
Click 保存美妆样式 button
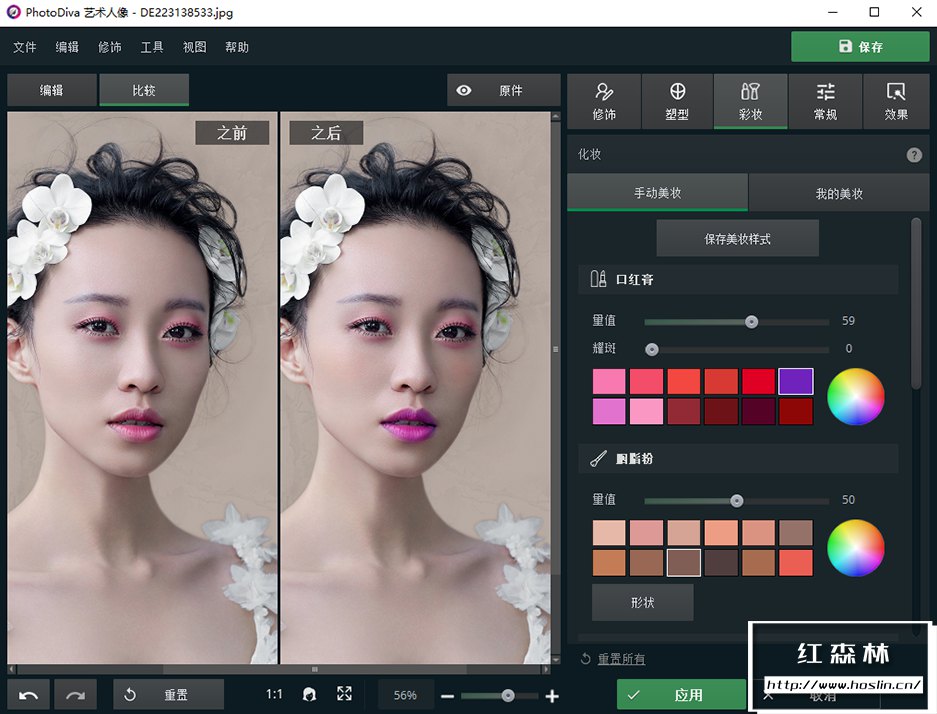(x=737, y=238)
